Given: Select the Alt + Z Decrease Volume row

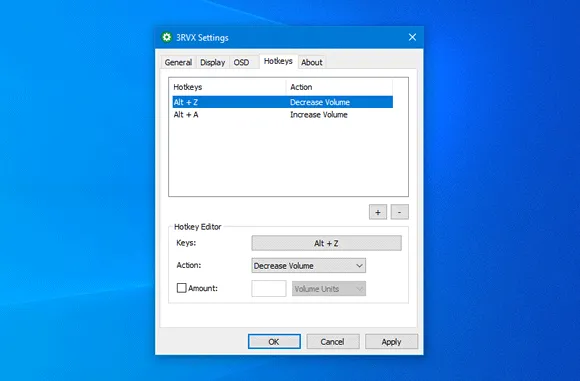Looking at the screenshot, I should point(283,102).
